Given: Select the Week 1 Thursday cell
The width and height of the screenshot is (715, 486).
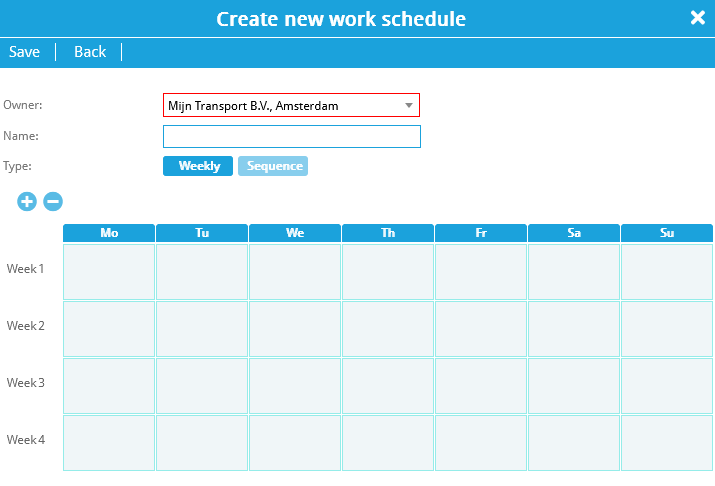Looking at the screenshot, I should point(388,272).
